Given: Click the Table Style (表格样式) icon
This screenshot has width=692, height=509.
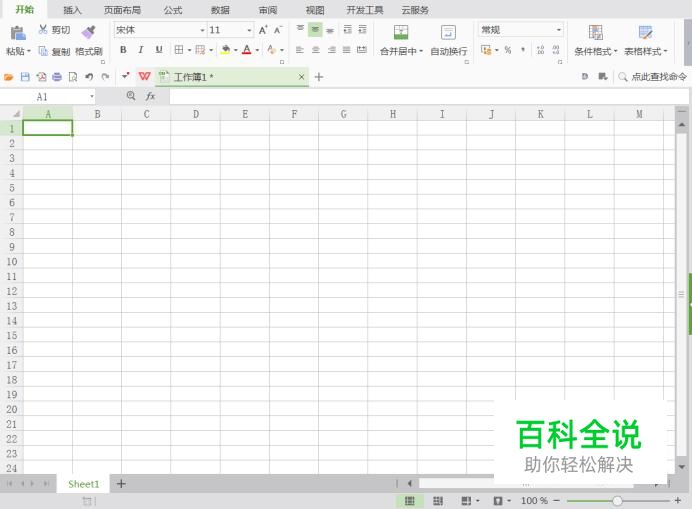Looking at the screenshot, I should pos(645,33).
